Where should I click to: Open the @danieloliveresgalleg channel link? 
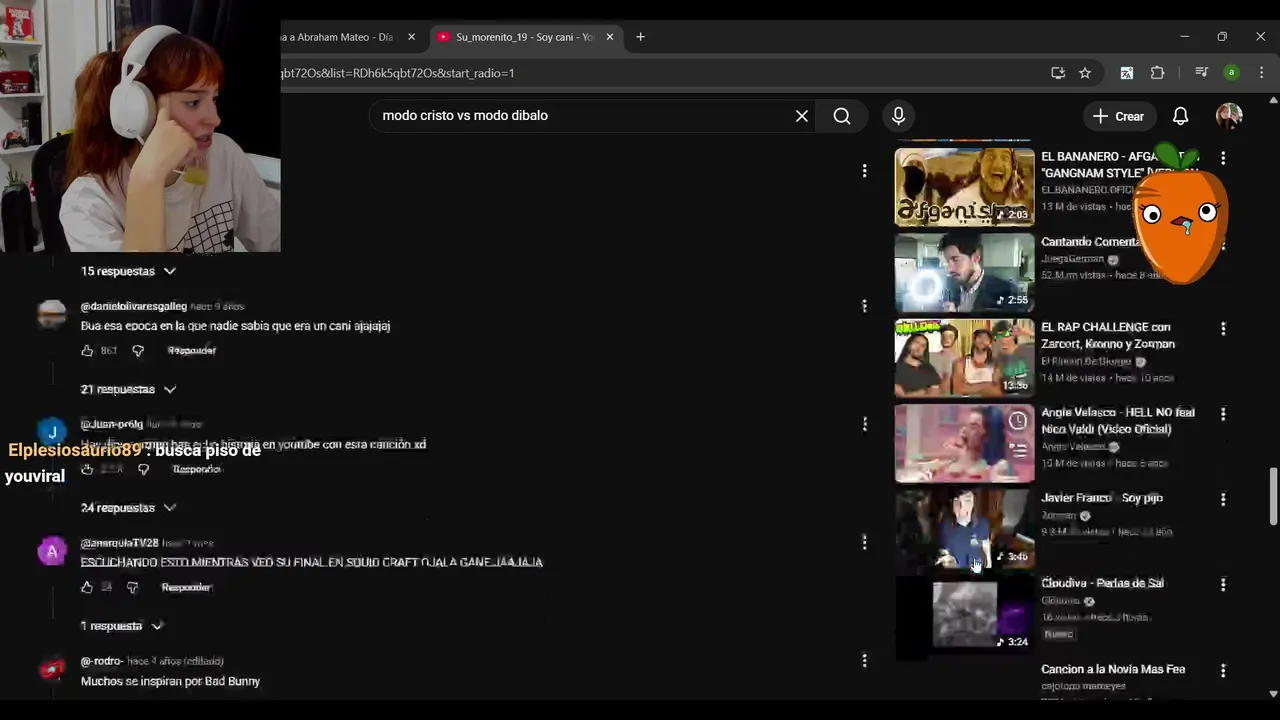tap(133, 306)
